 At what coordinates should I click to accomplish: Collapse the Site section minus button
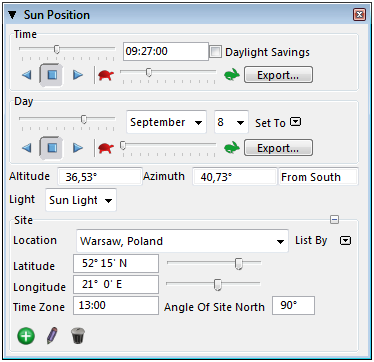click(335, 220)
